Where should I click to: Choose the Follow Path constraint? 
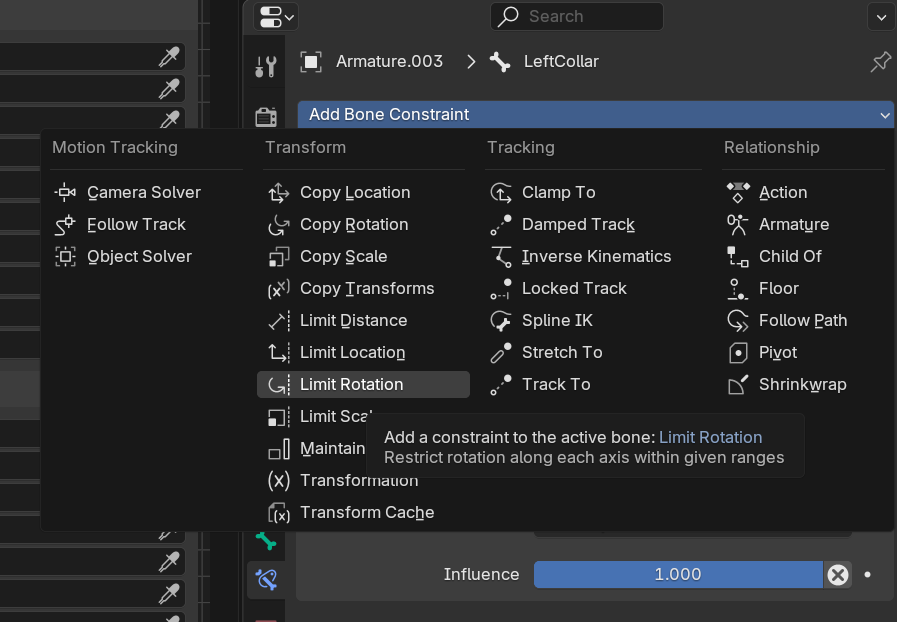(x=803, y=320)
